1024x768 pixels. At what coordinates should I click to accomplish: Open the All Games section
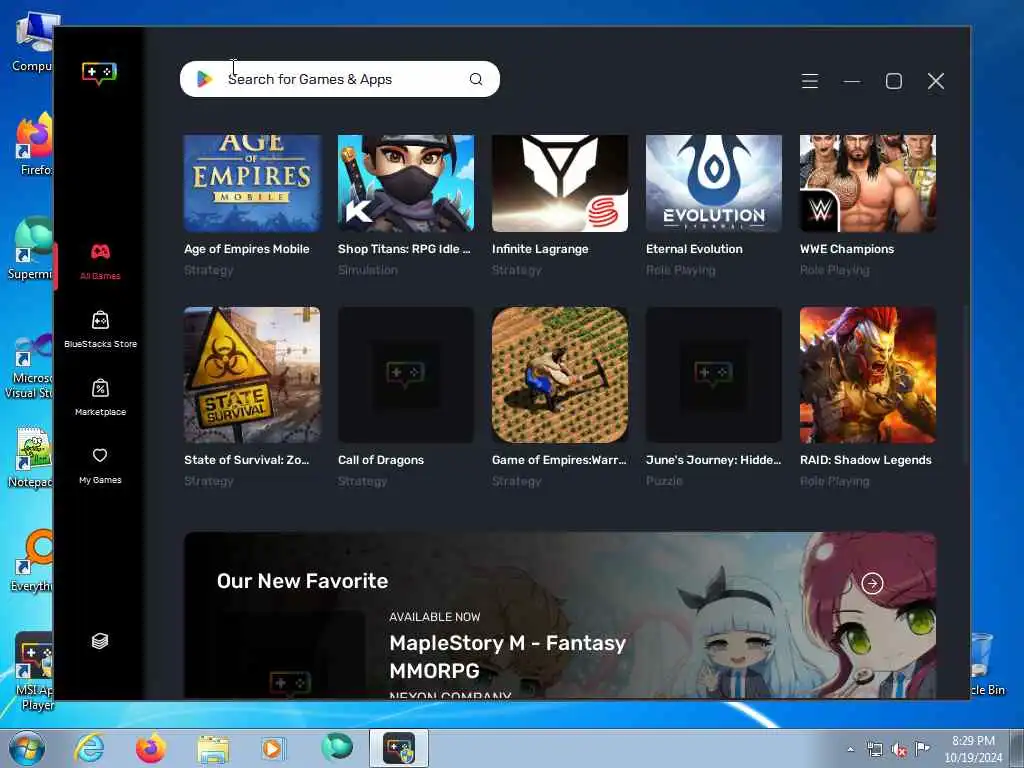(x=100, y=262)
